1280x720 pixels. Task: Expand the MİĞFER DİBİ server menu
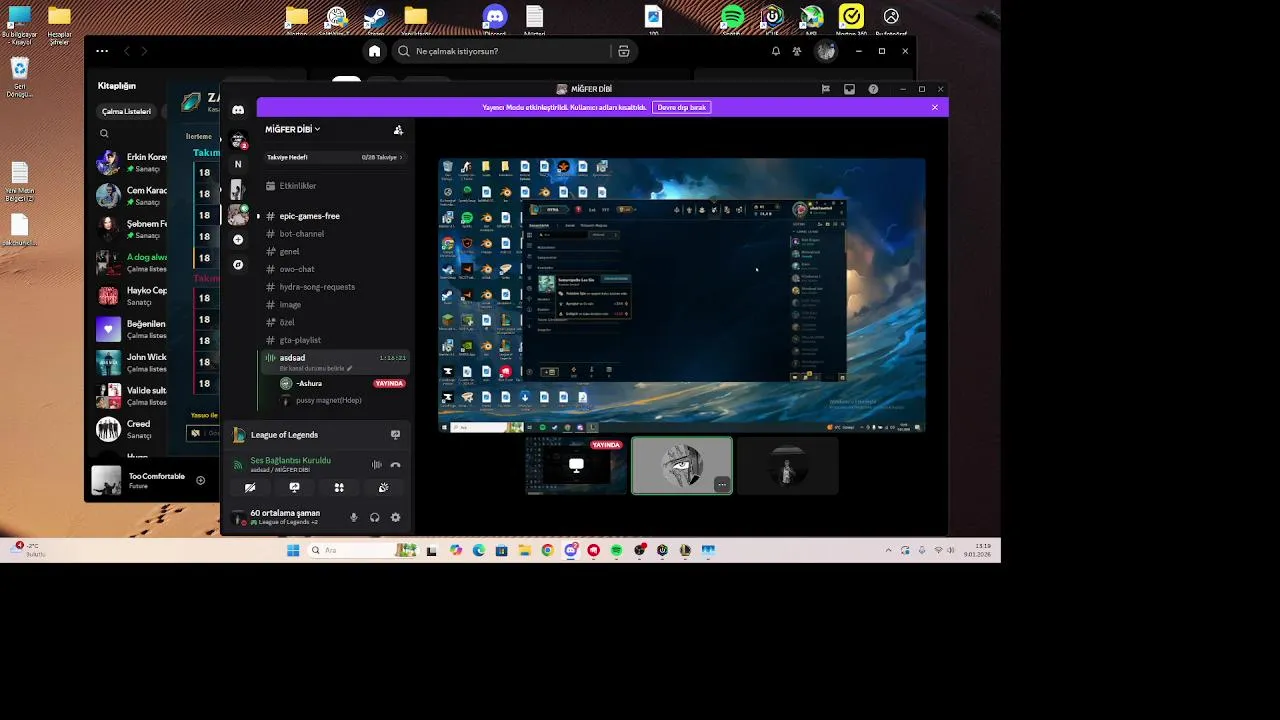(x=292, y=129)
